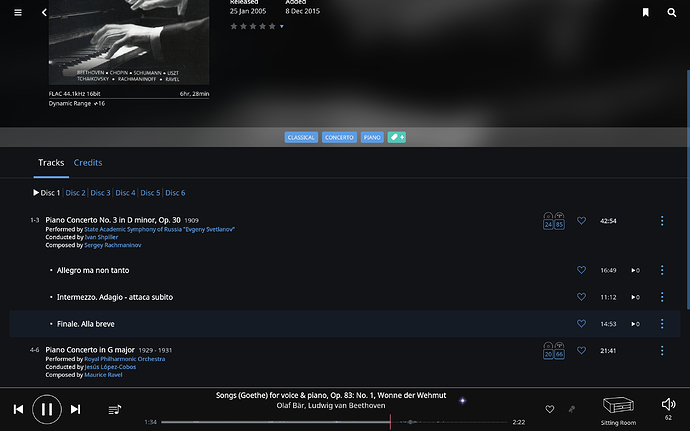The width and height of the screenshot is (690, 431).
Task: Click the album cover thumbnail
Action: point(129,42)
